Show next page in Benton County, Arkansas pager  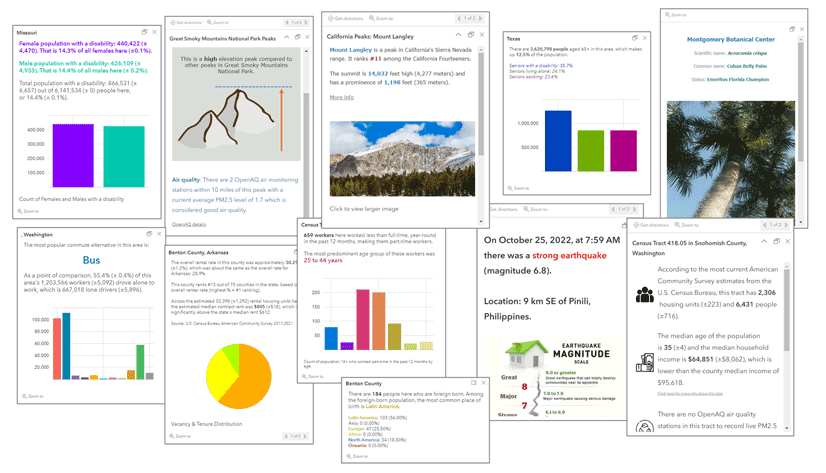[305, 436]
